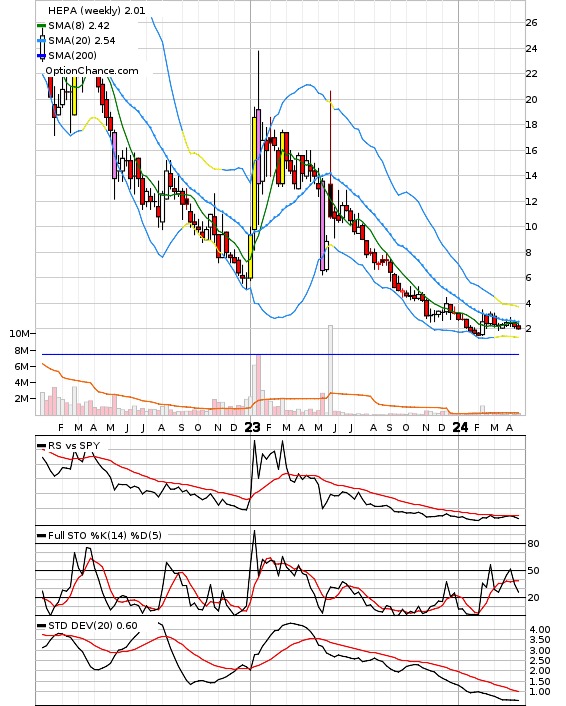The image size is (566, 706).
Task: Click the light blue SMA(20) legend marker
Action: pos(41,41)
